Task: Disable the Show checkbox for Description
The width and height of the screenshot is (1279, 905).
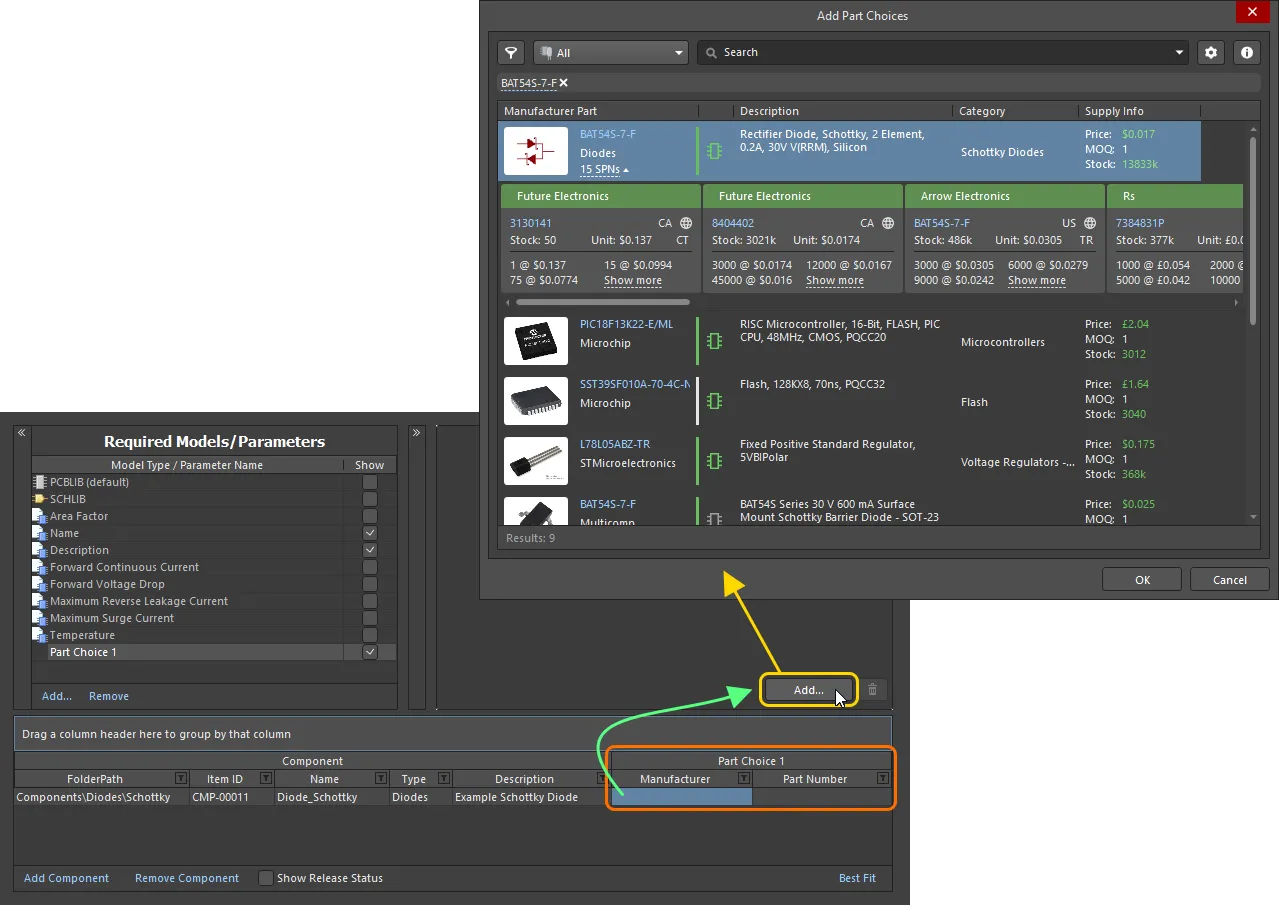Action: click(x=370, y=550)
